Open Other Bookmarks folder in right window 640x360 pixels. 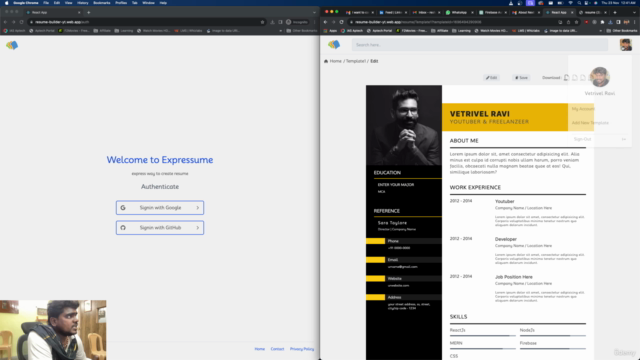pos(622,31)
